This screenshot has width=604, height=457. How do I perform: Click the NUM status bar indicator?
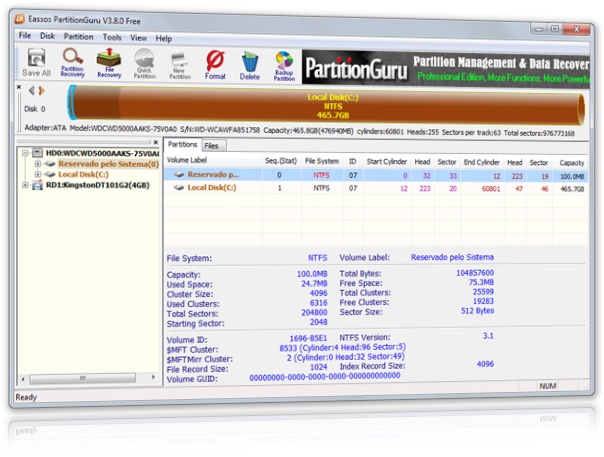[548, 386]
